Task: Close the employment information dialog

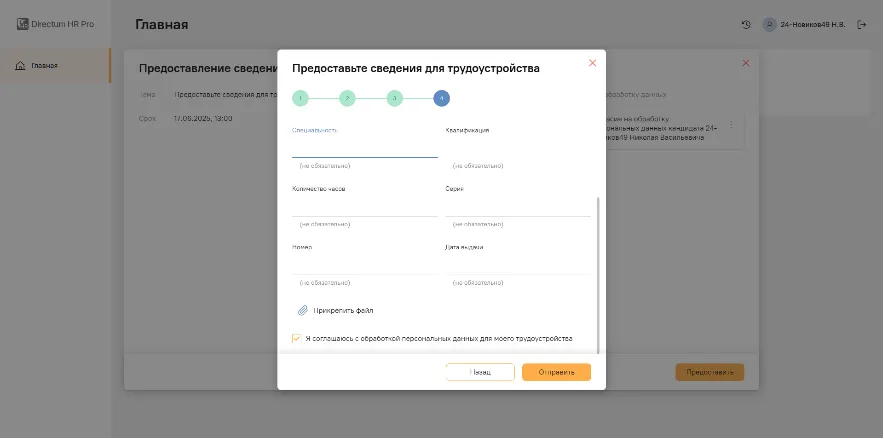Action: coord(592,63)
